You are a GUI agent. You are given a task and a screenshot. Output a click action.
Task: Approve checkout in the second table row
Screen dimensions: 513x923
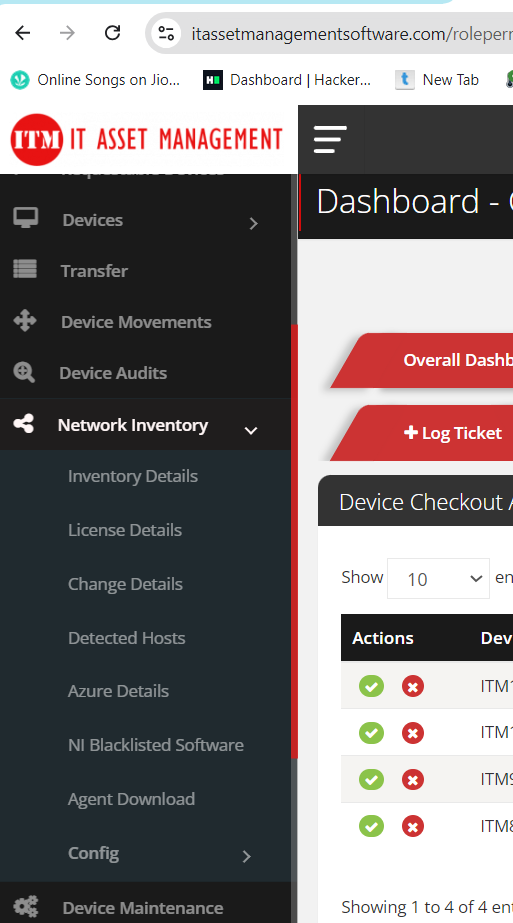point(371,732)
